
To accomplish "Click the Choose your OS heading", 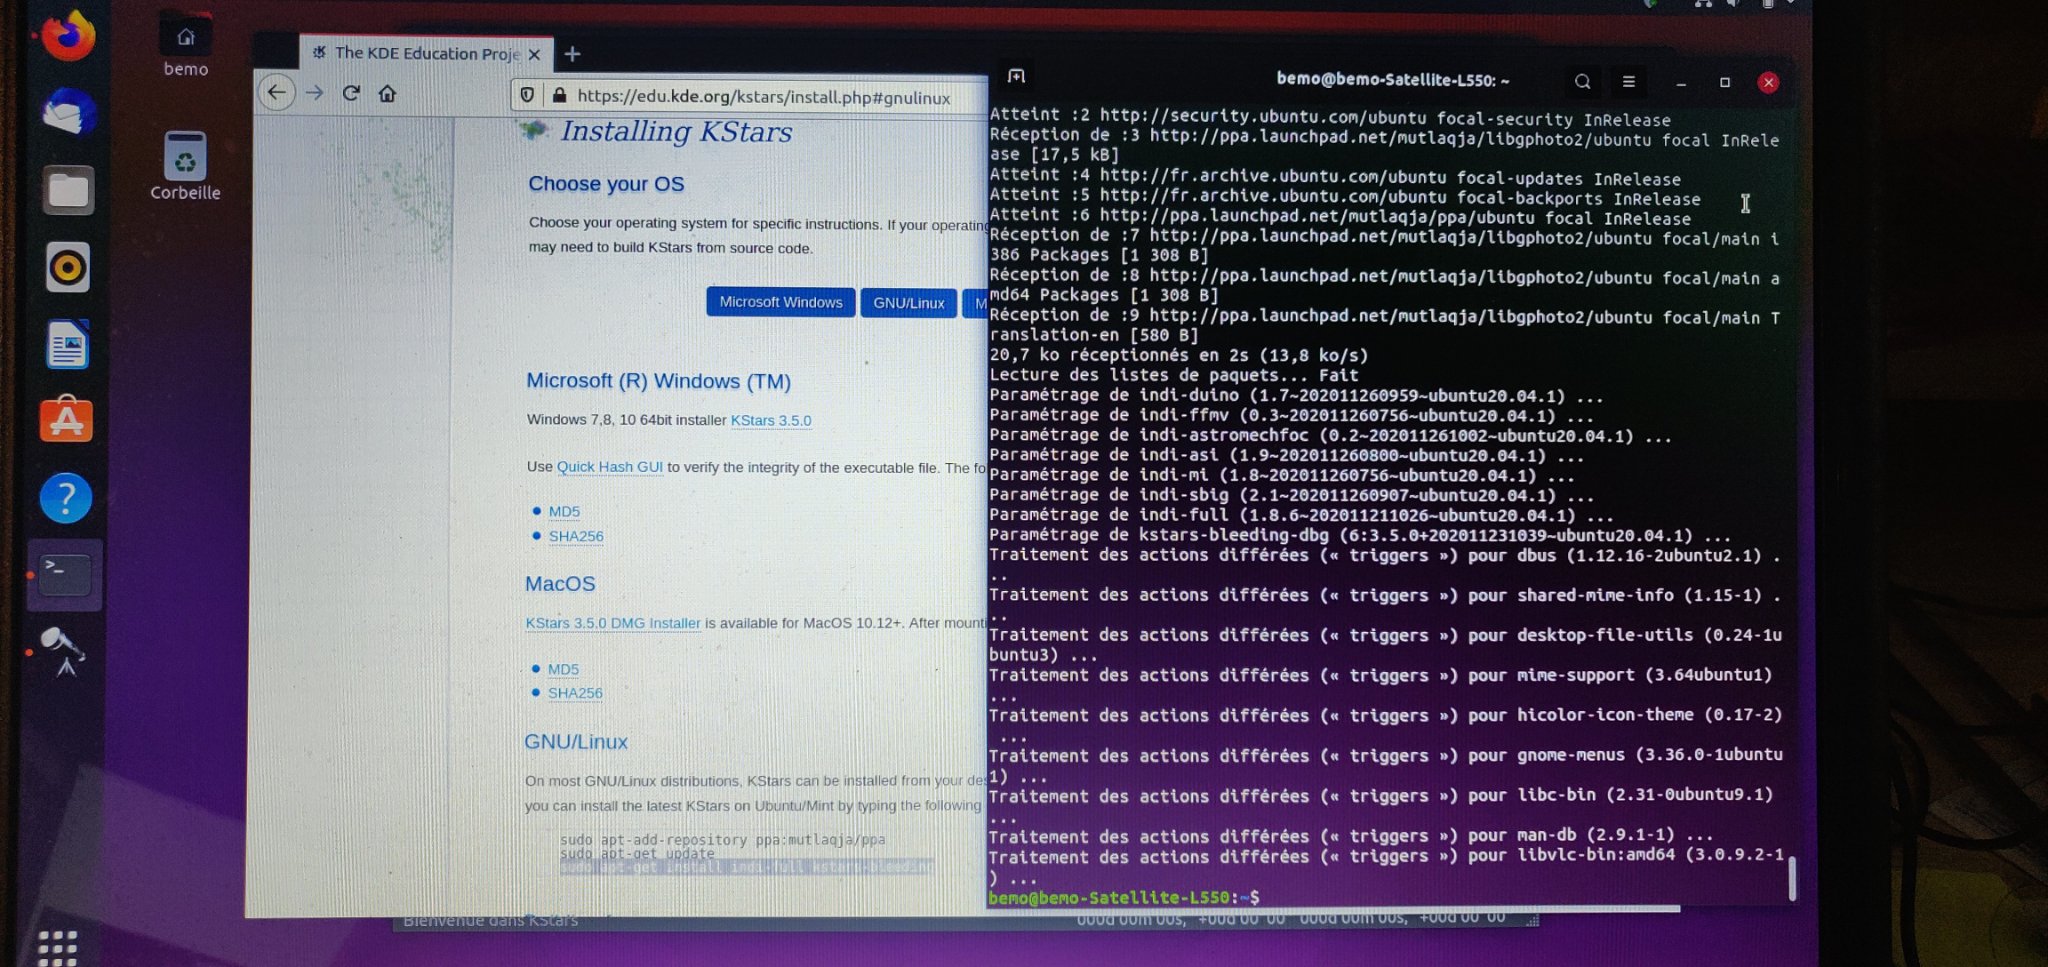I will (x=606, y=184).
